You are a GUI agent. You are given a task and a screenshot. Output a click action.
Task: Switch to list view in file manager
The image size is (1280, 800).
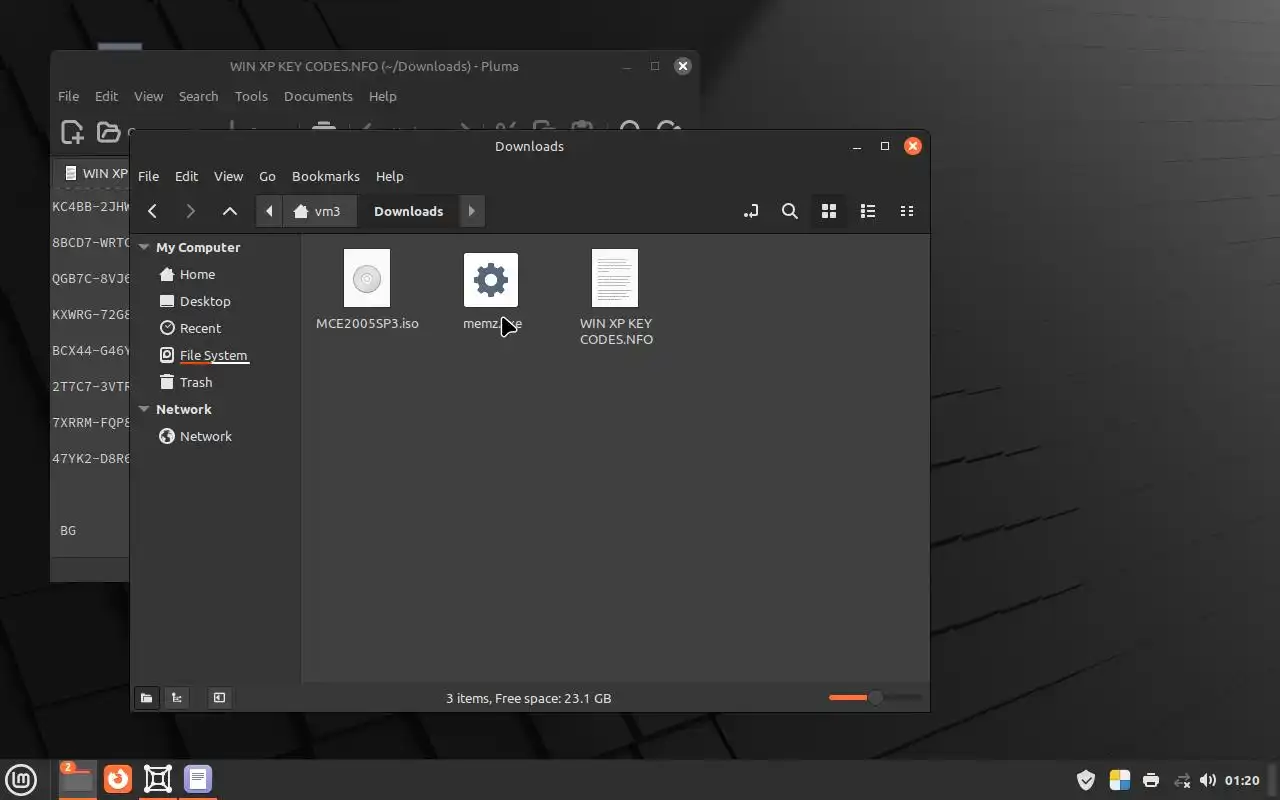[x=868, y=211]
